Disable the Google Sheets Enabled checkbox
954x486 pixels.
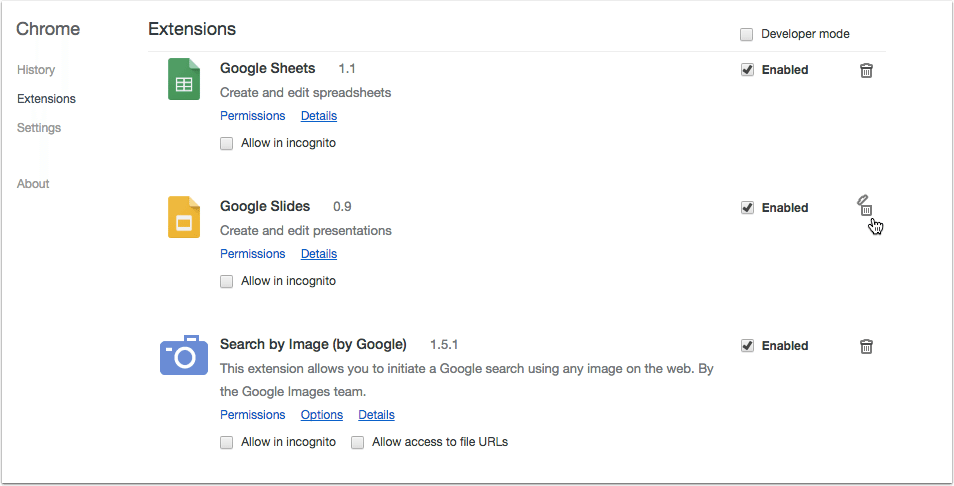(x=747, y=69)
